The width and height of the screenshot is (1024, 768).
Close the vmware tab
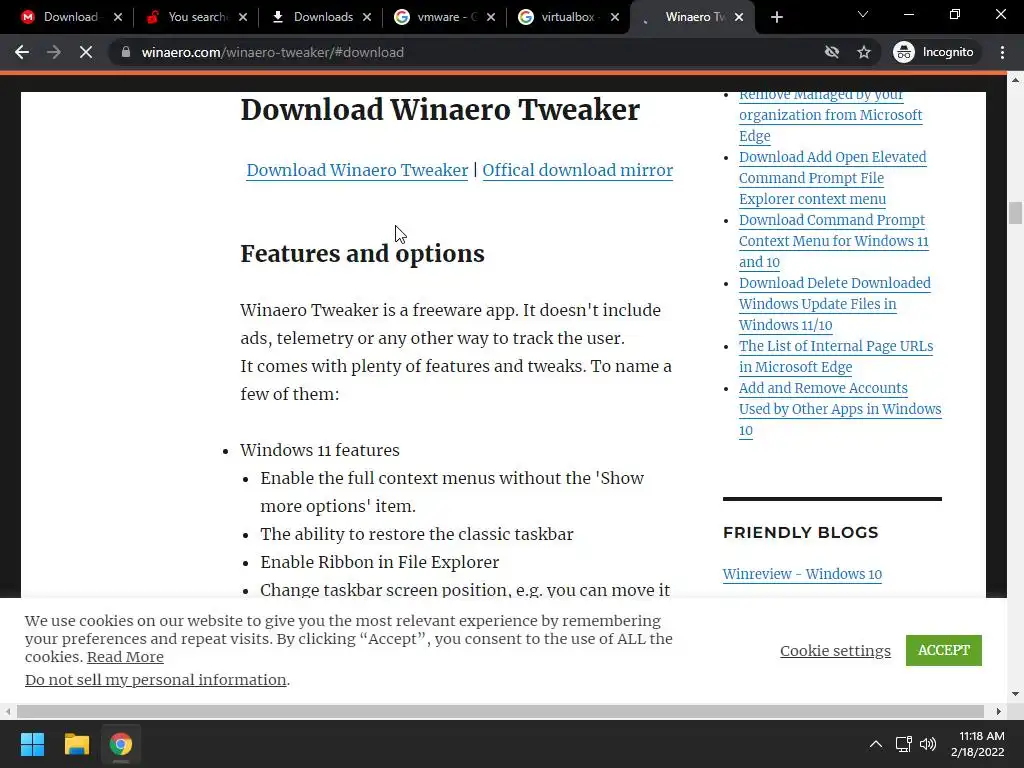click(x=491, y=17)
